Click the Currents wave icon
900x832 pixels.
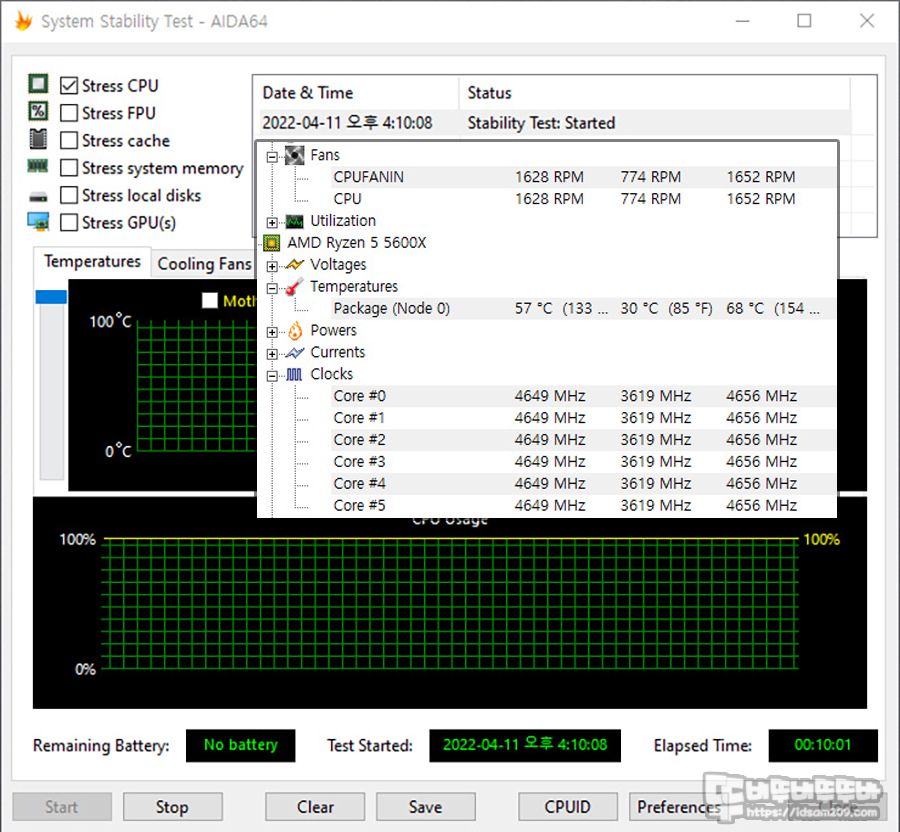coord(294,352)
